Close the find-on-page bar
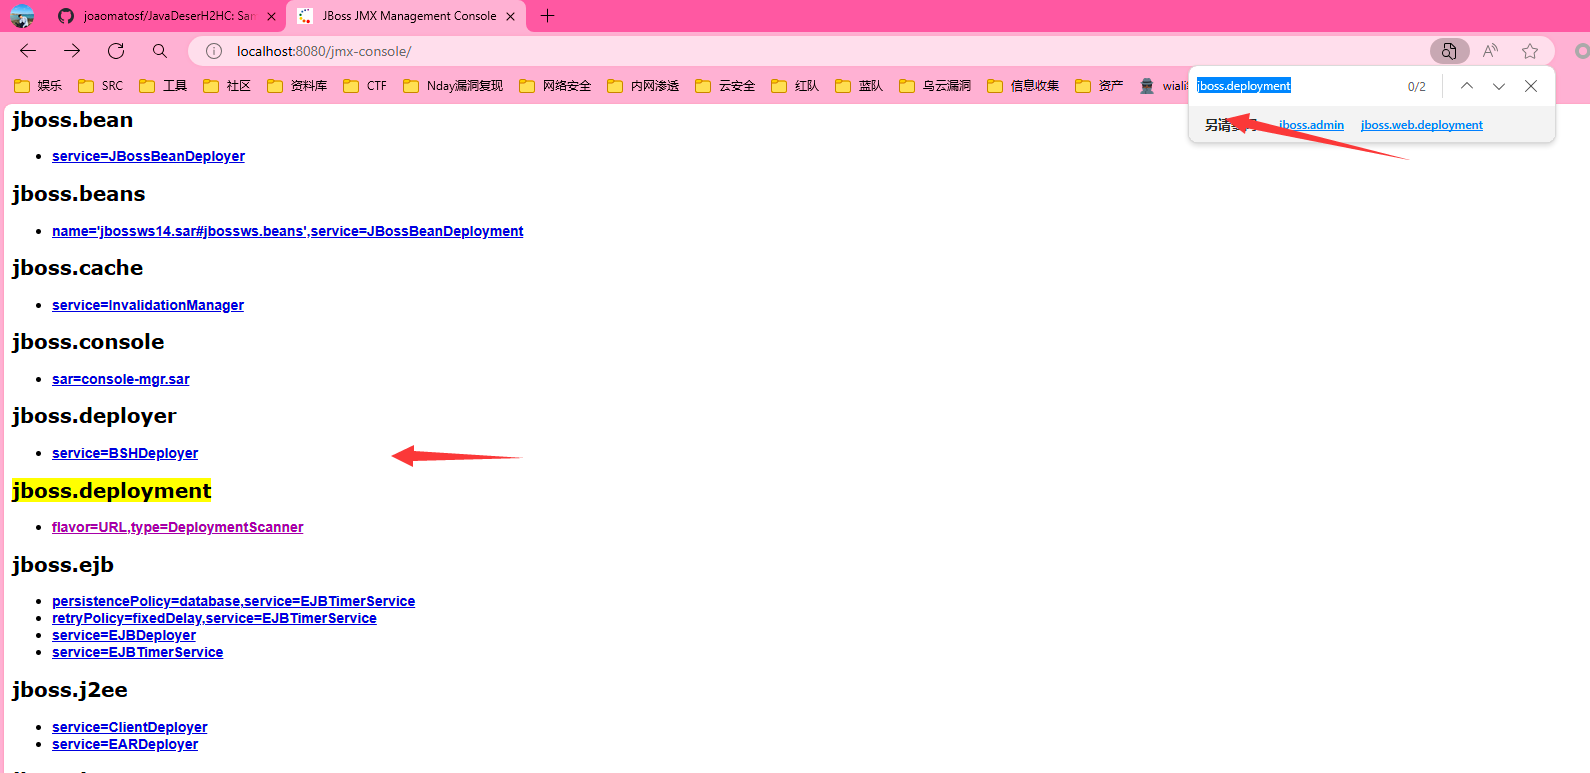This screenshot has width=1590, height=773. pos(1531,86)
